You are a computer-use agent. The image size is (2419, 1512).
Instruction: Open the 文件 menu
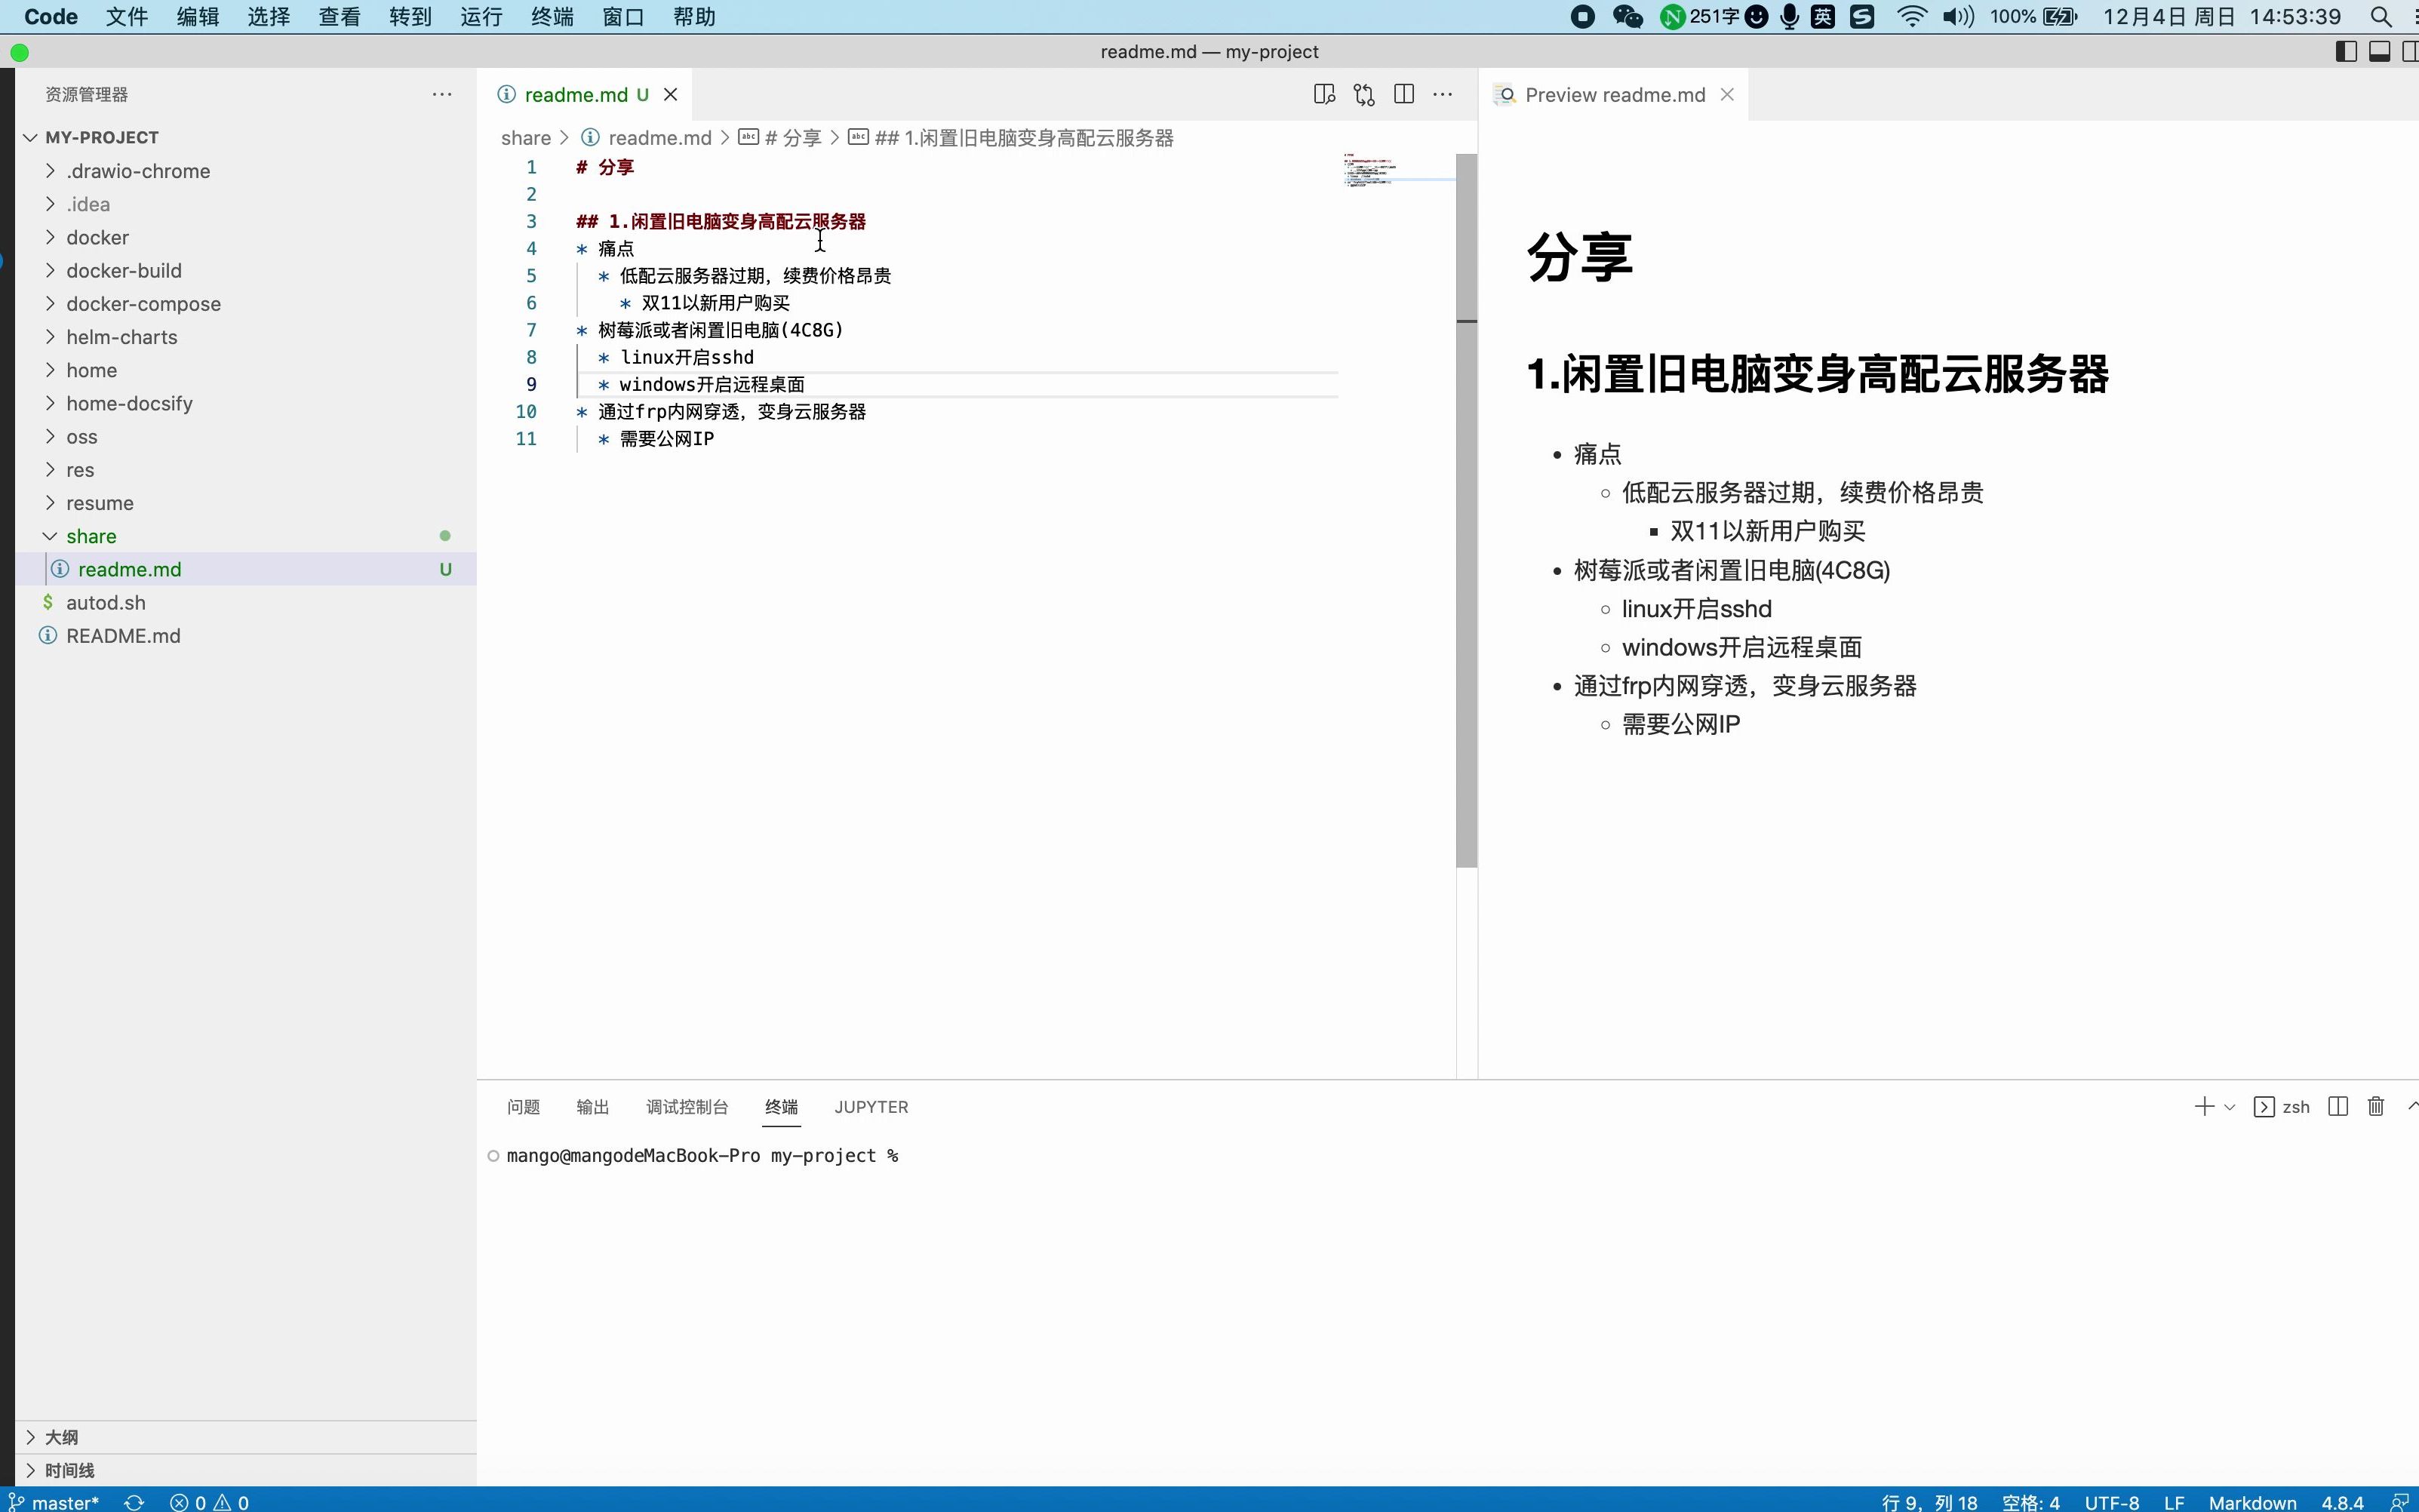[x=127, y=17]
